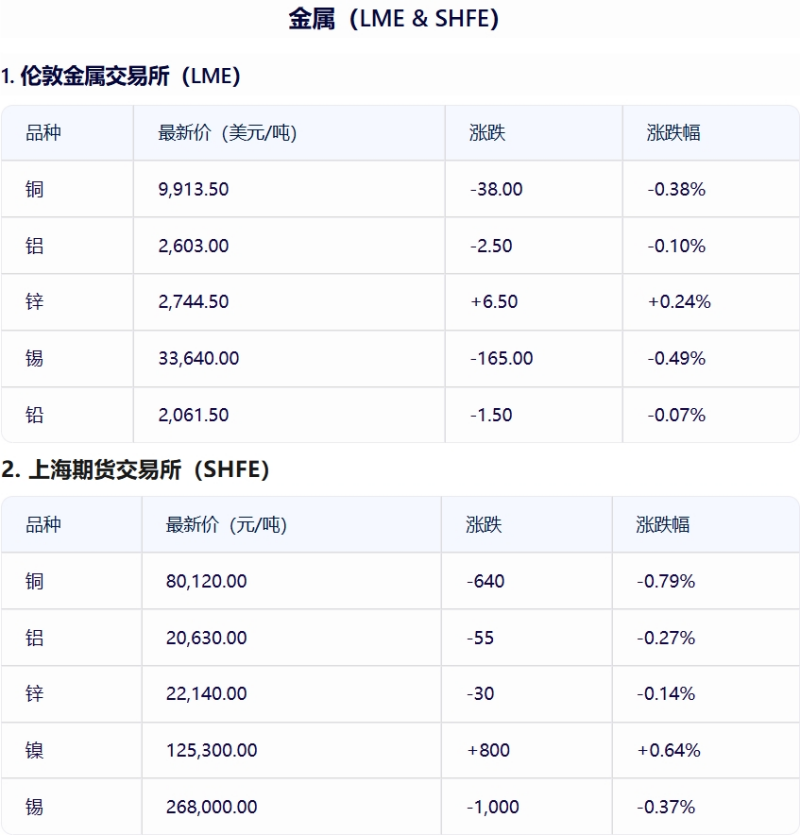
Task: Click LME copper price 9,913.50
Action: click(x=193, y=190)
